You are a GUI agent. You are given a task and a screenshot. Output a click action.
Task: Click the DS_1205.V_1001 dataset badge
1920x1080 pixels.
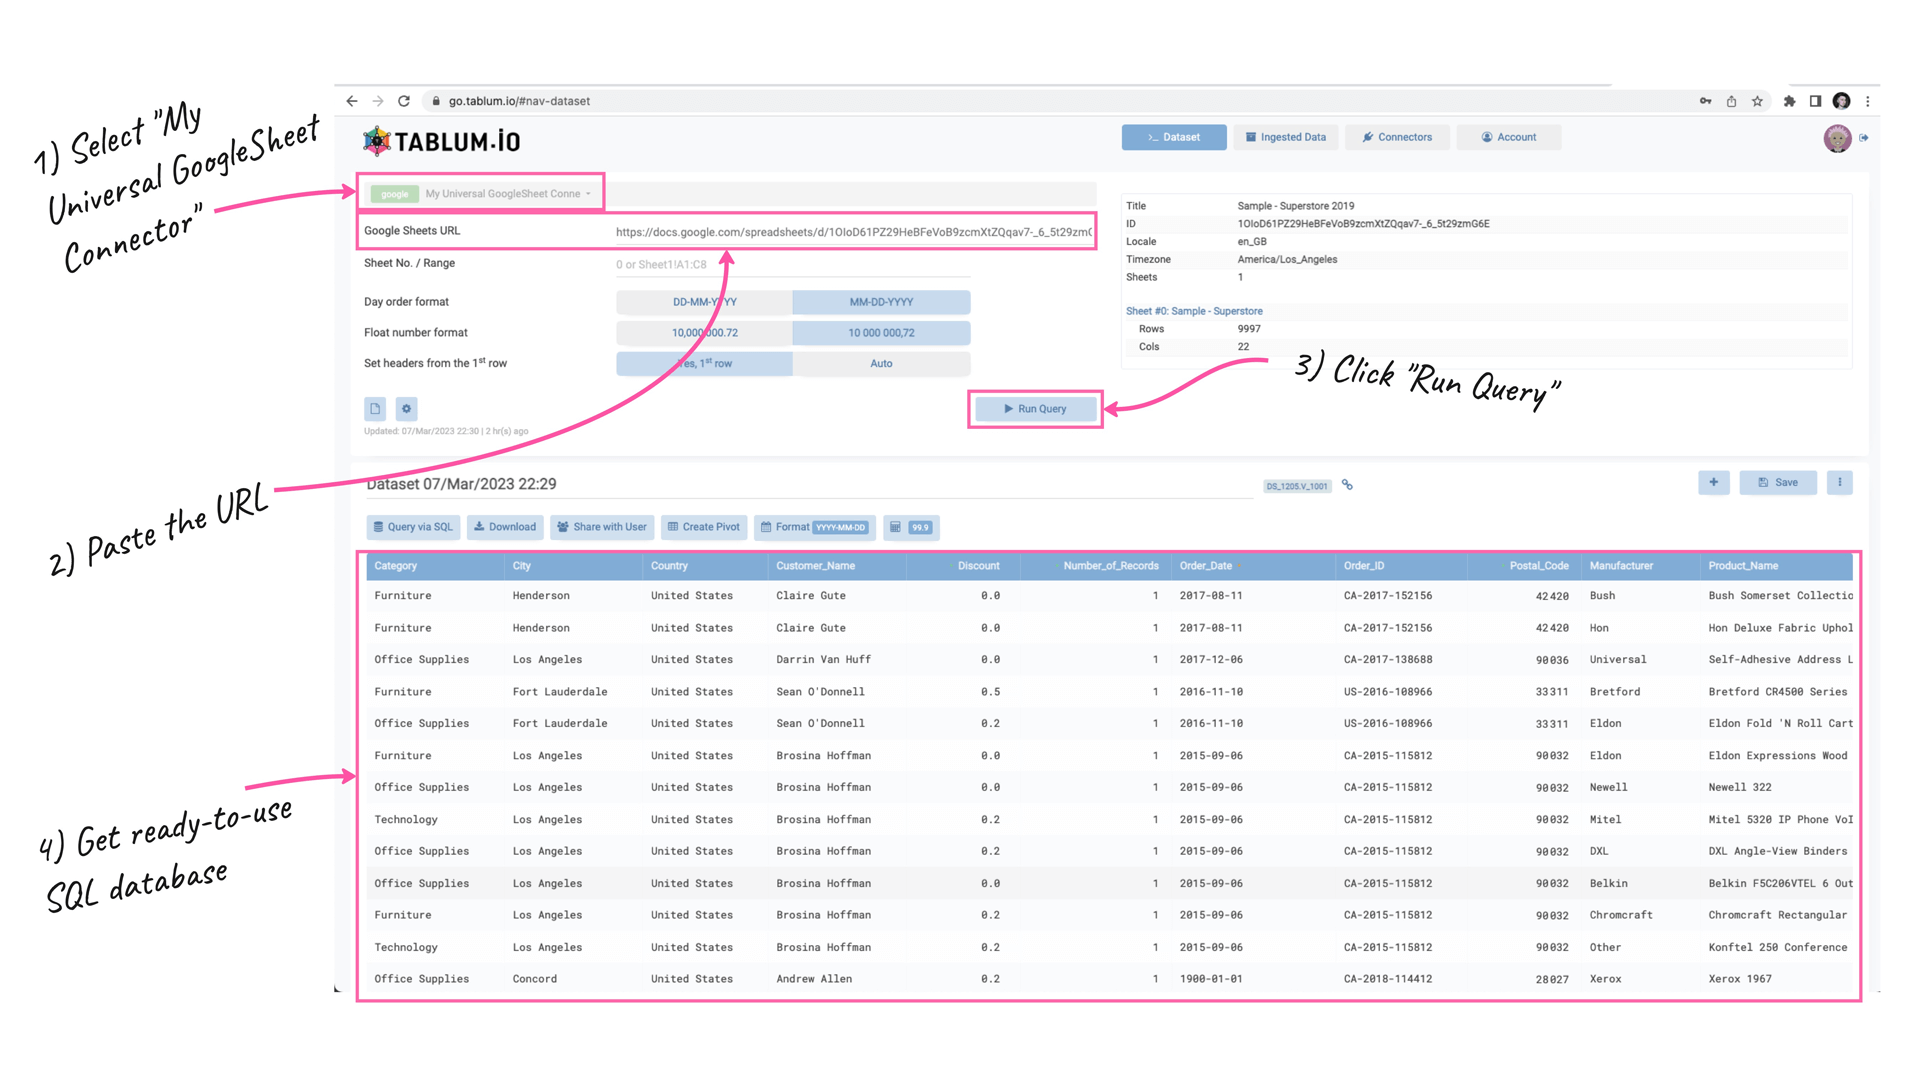pos(1297,486)
